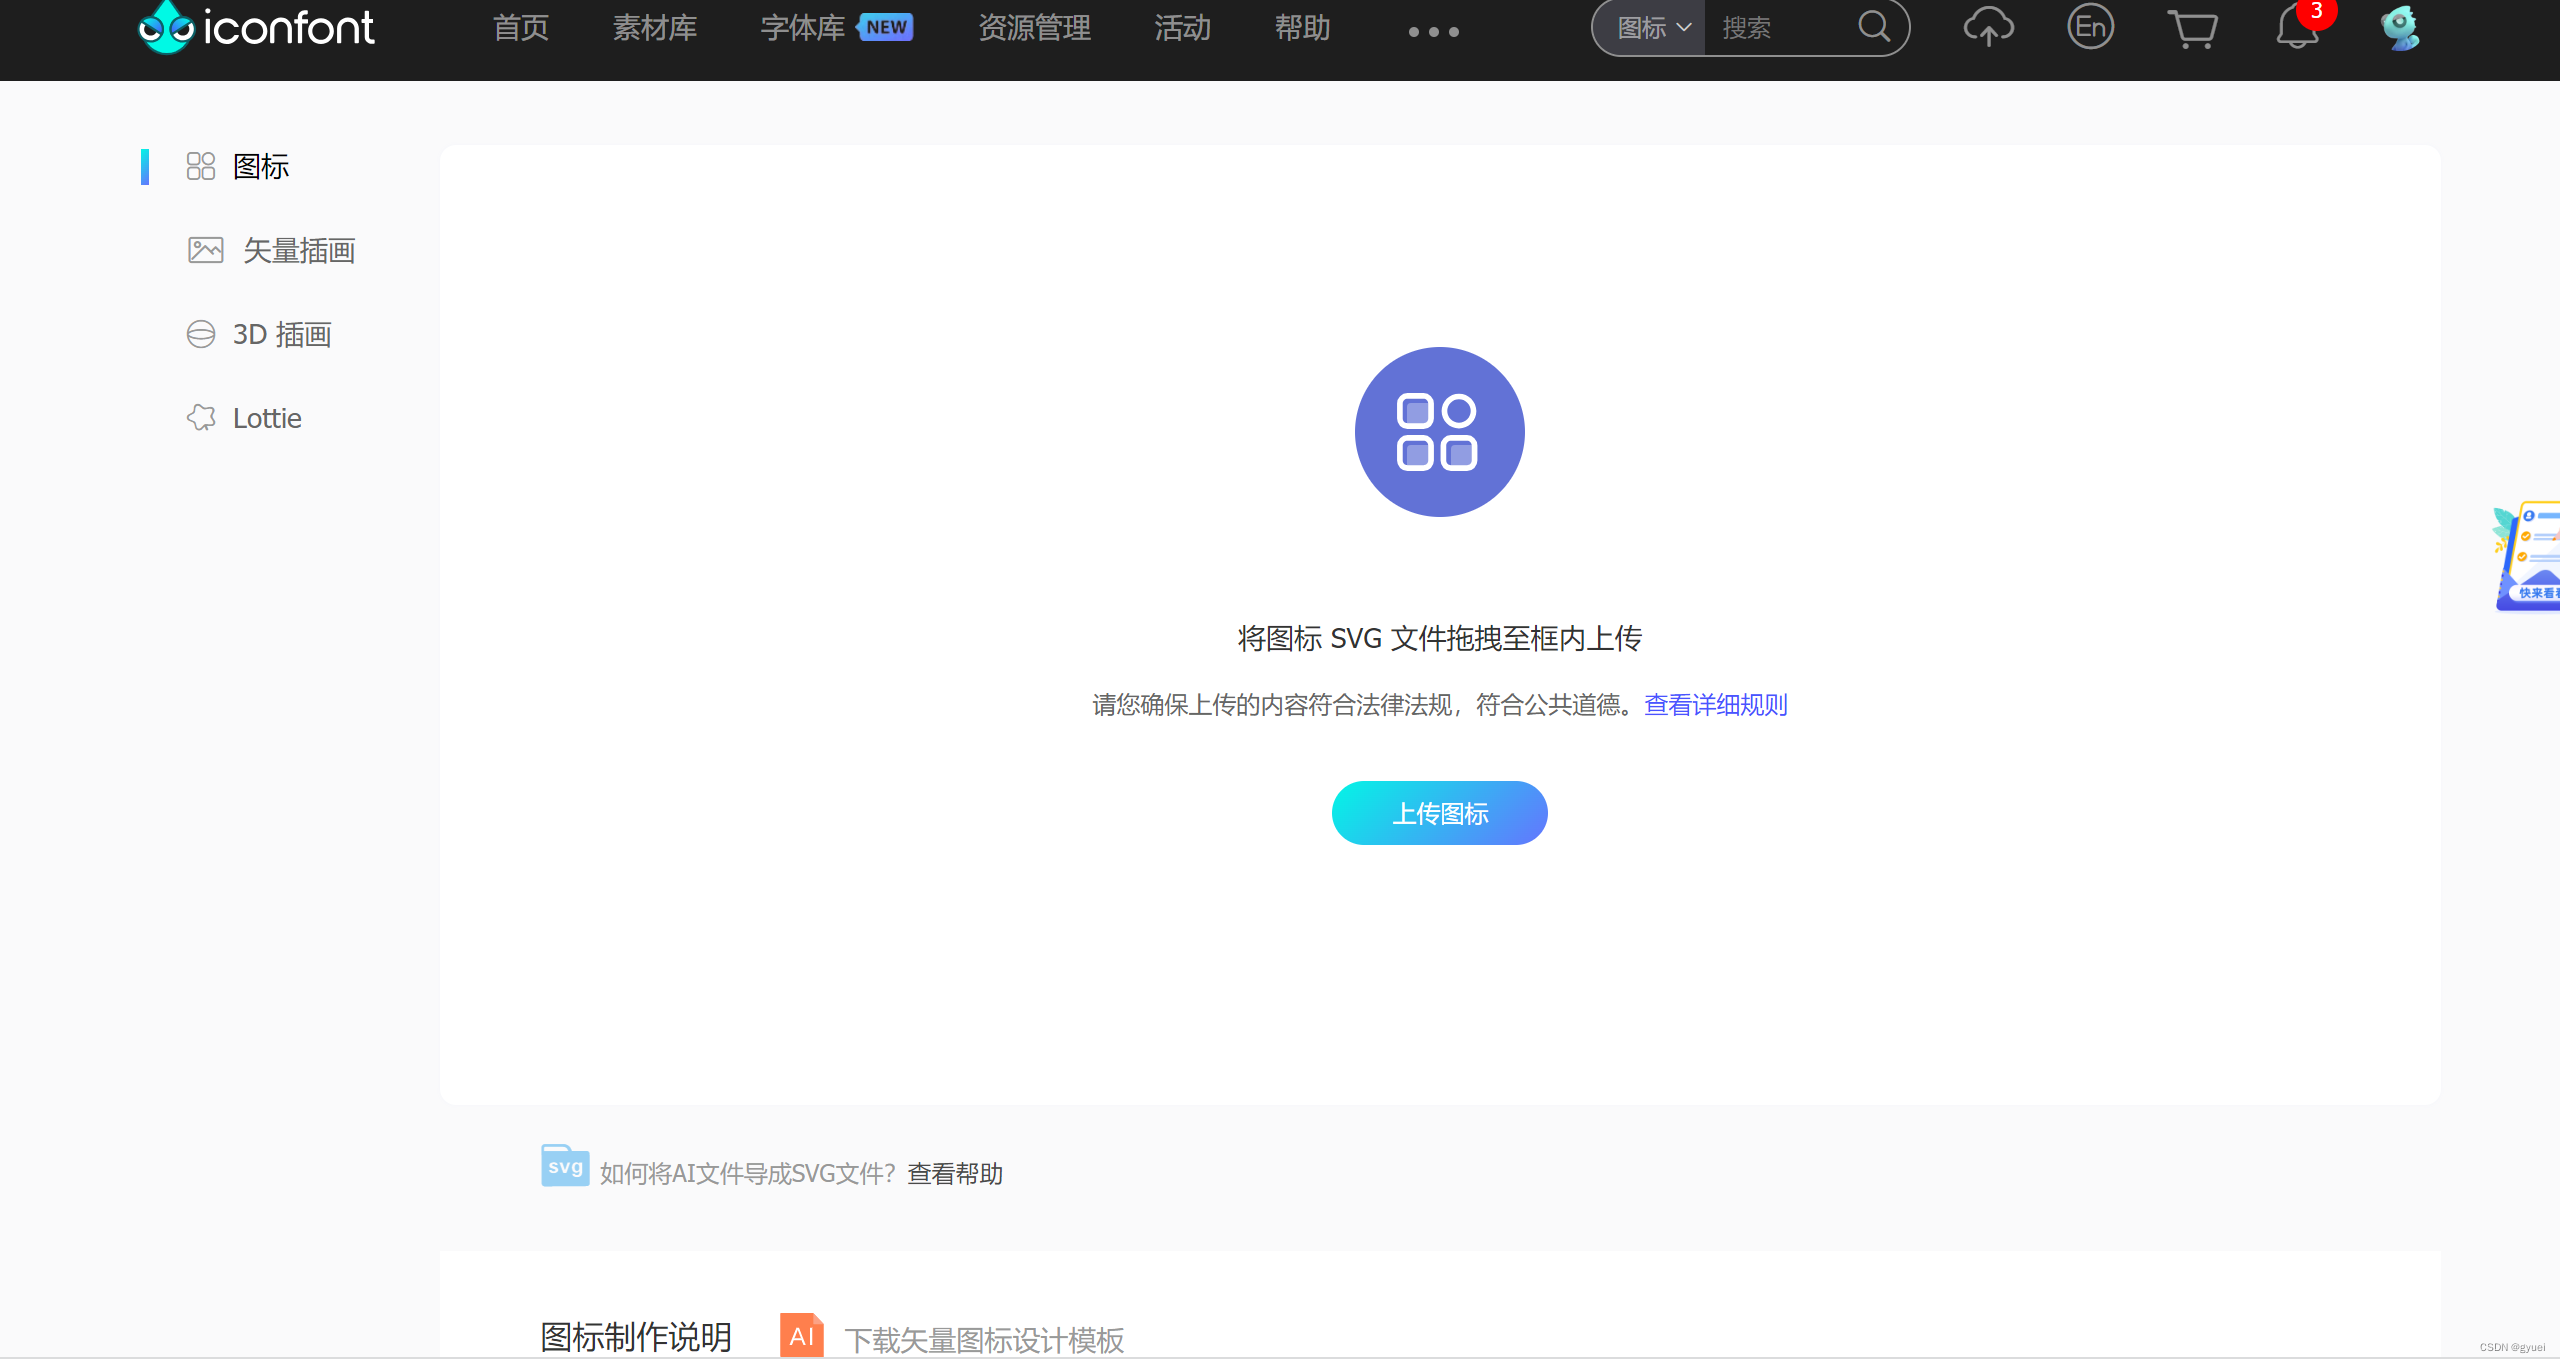Open the 查看帮助 link
The image size is (2560, 1363).
955,1174
